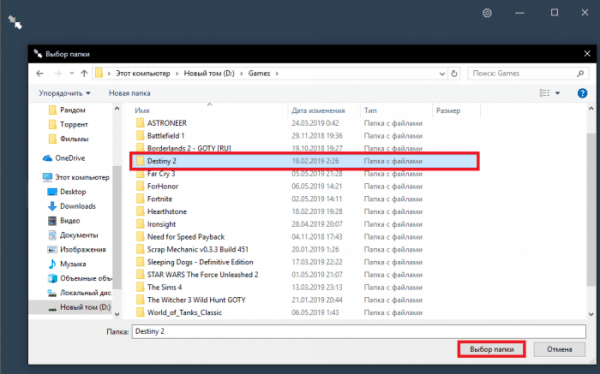Focus the Поиск: Games search field
The height and width of the screenshot is (374, 600).
(528, 73)
